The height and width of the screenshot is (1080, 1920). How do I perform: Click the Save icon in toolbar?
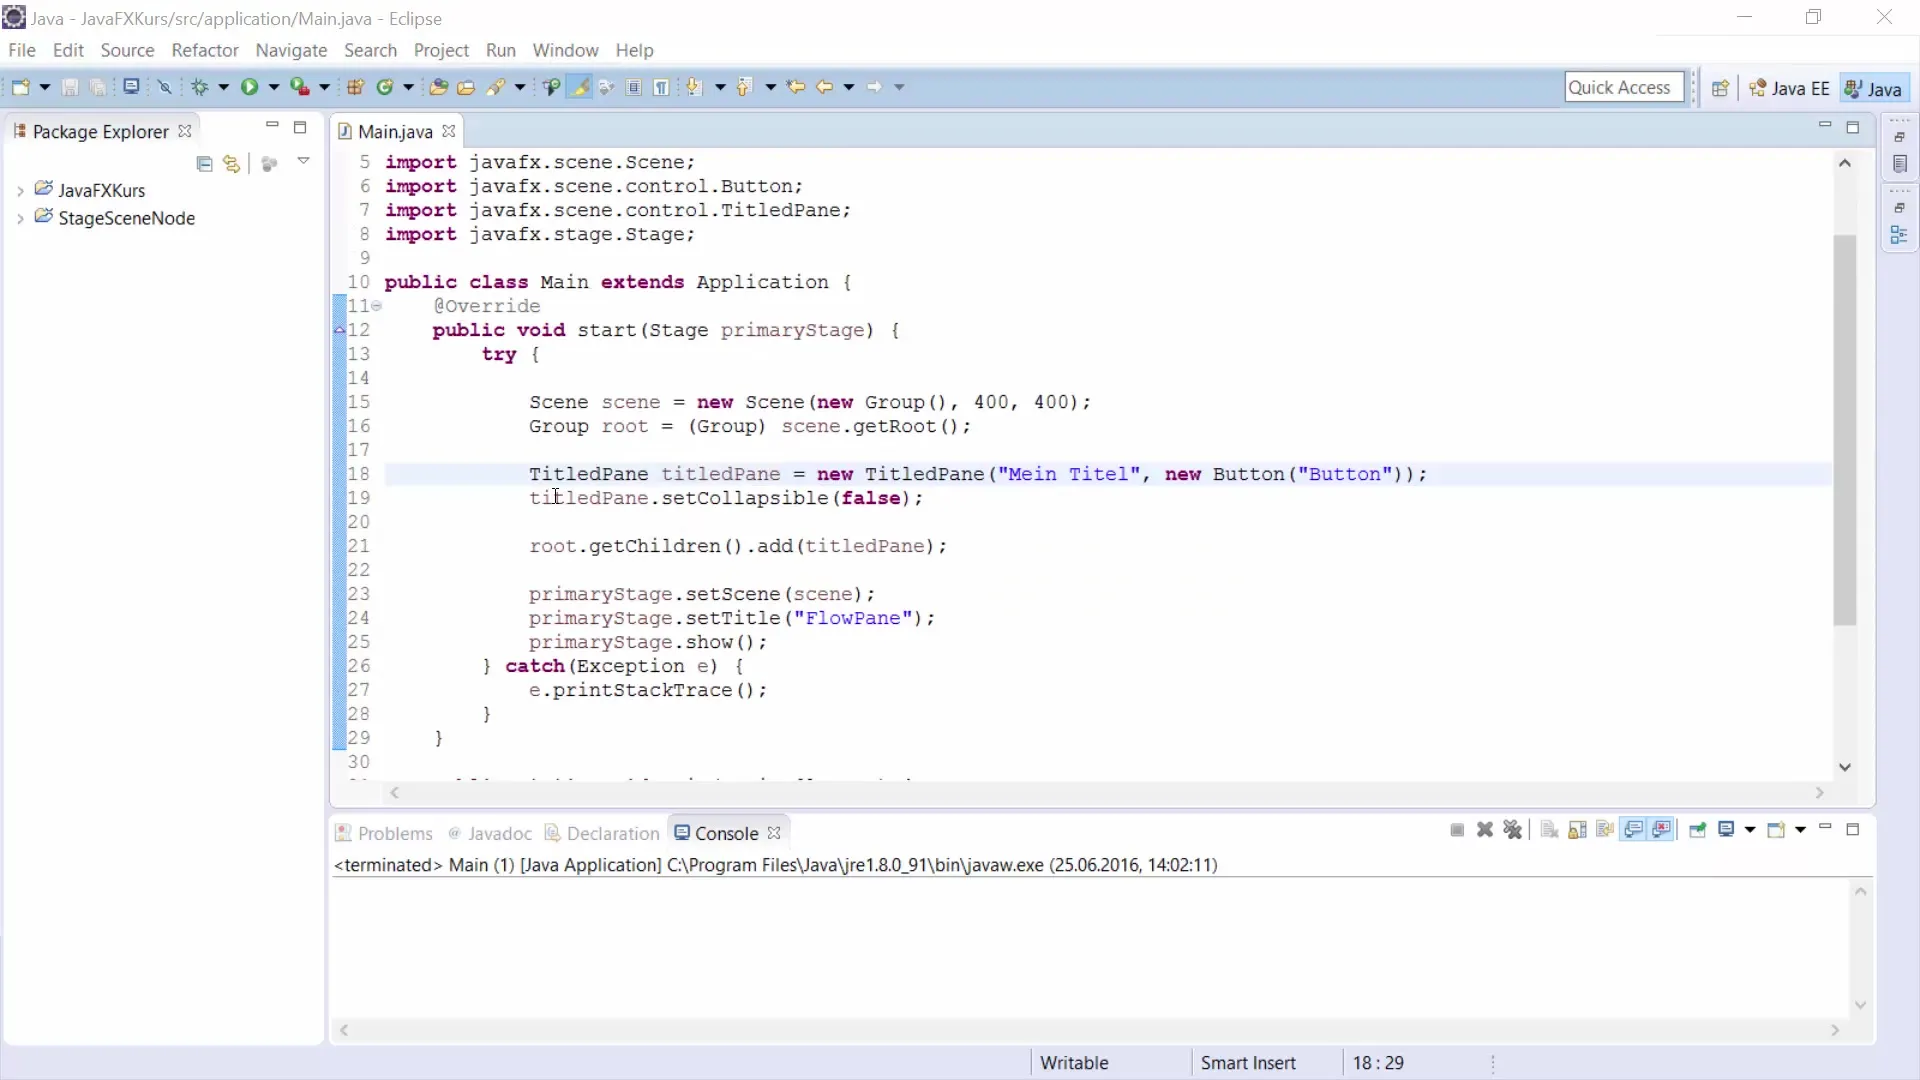tap(70, 87)
